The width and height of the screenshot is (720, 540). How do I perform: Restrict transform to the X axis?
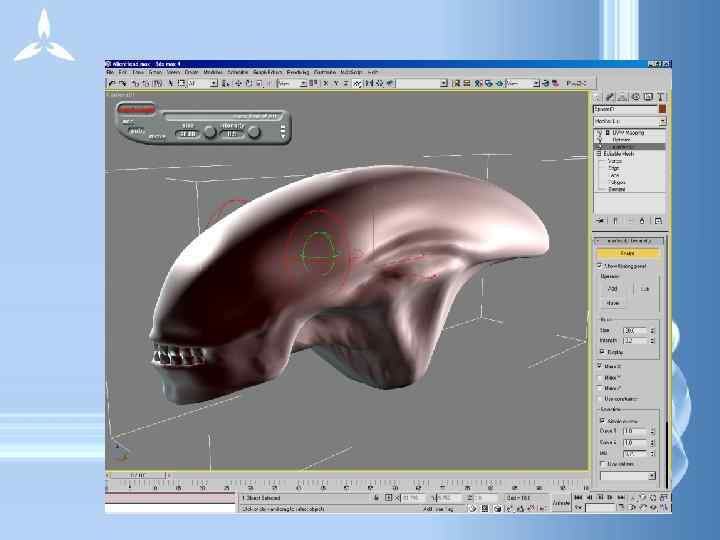point(326,84)
